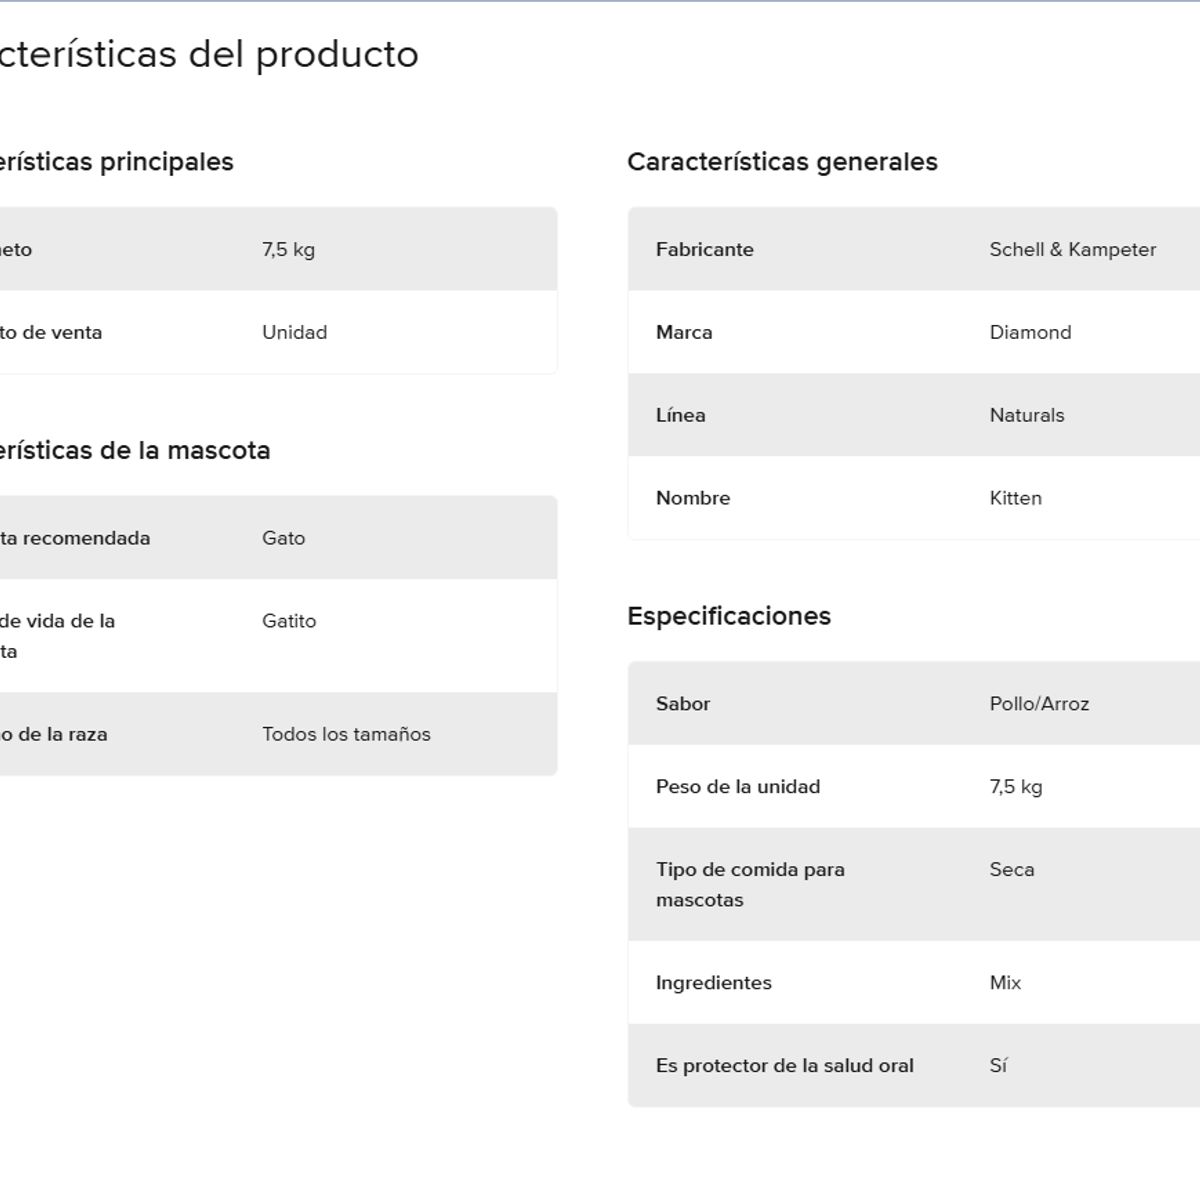Select the "Pollo/Arroz" flavor value

pyautogui.click(x=1039, y=704)
